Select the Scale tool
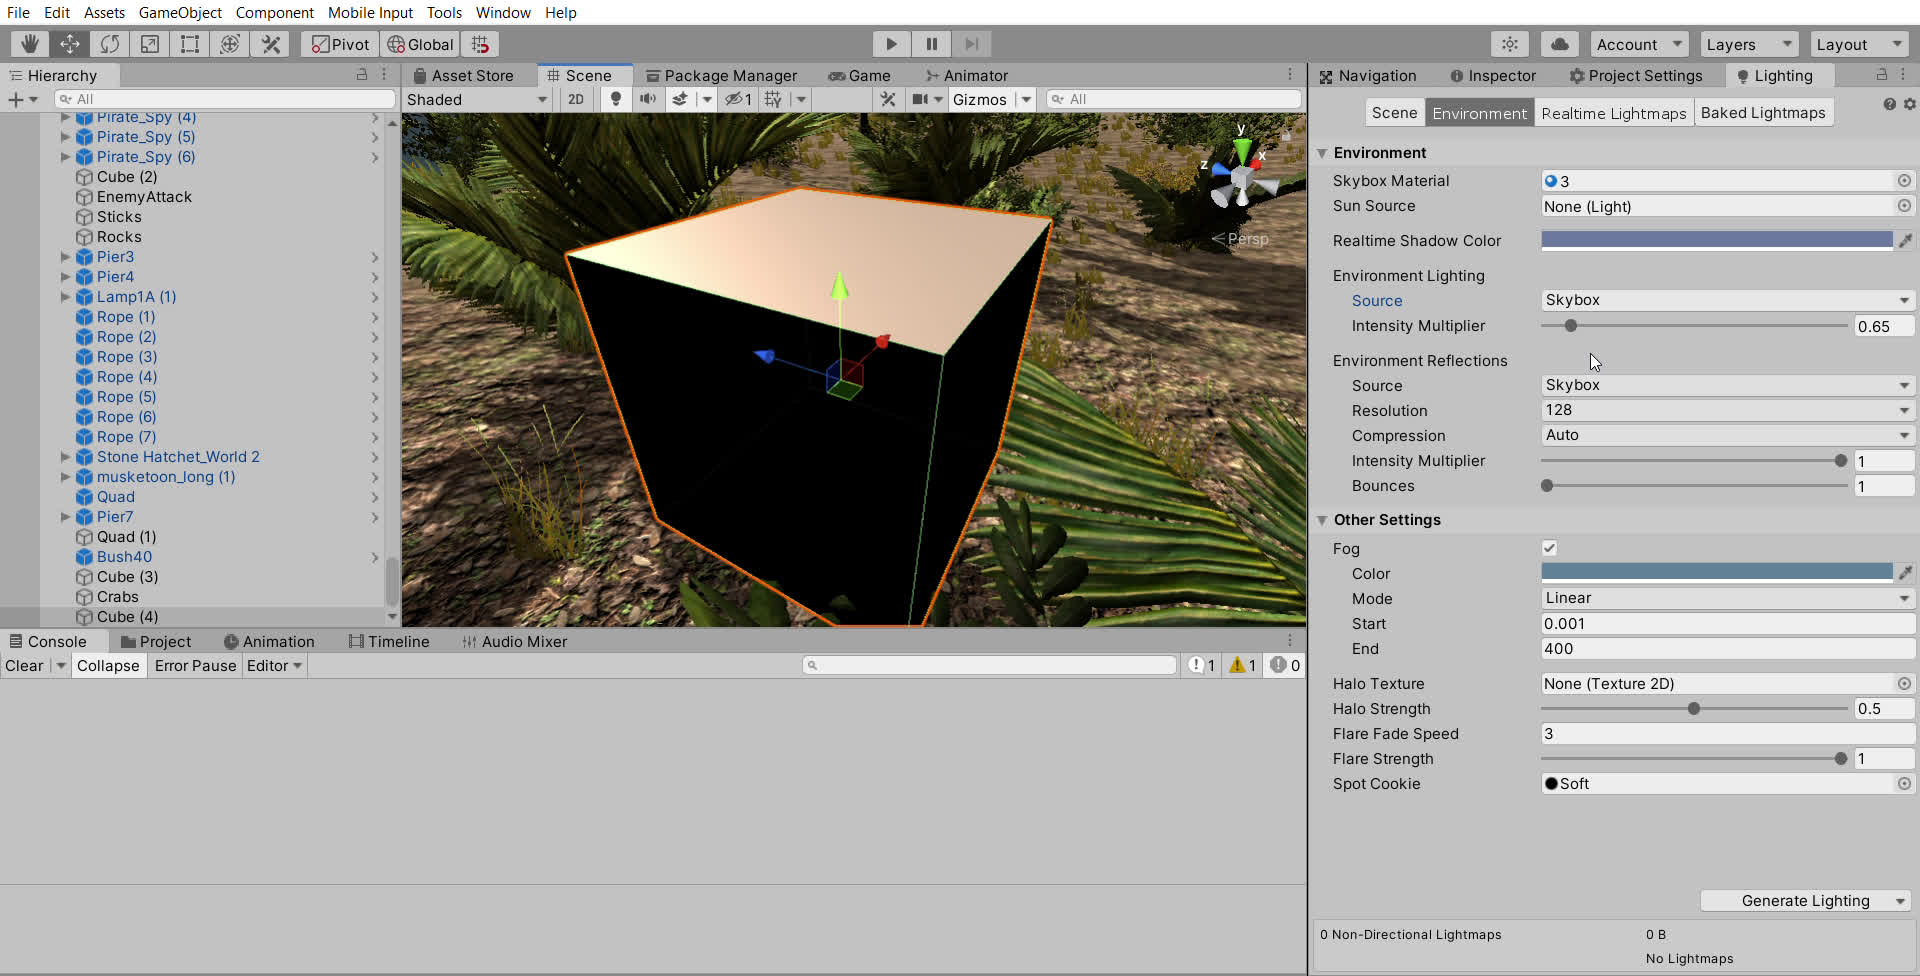The height and width of the screenshot is (976, 1920). coord(150,44)
